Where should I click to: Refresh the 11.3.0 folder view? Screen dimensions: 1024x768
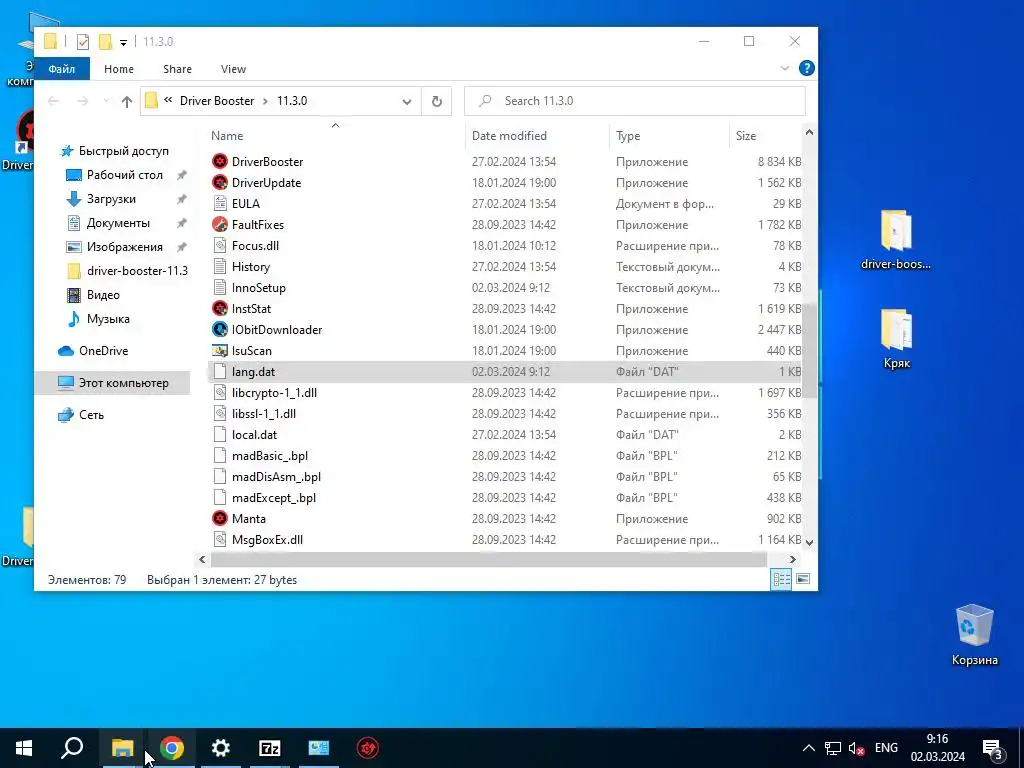click(x=436, y=101)
